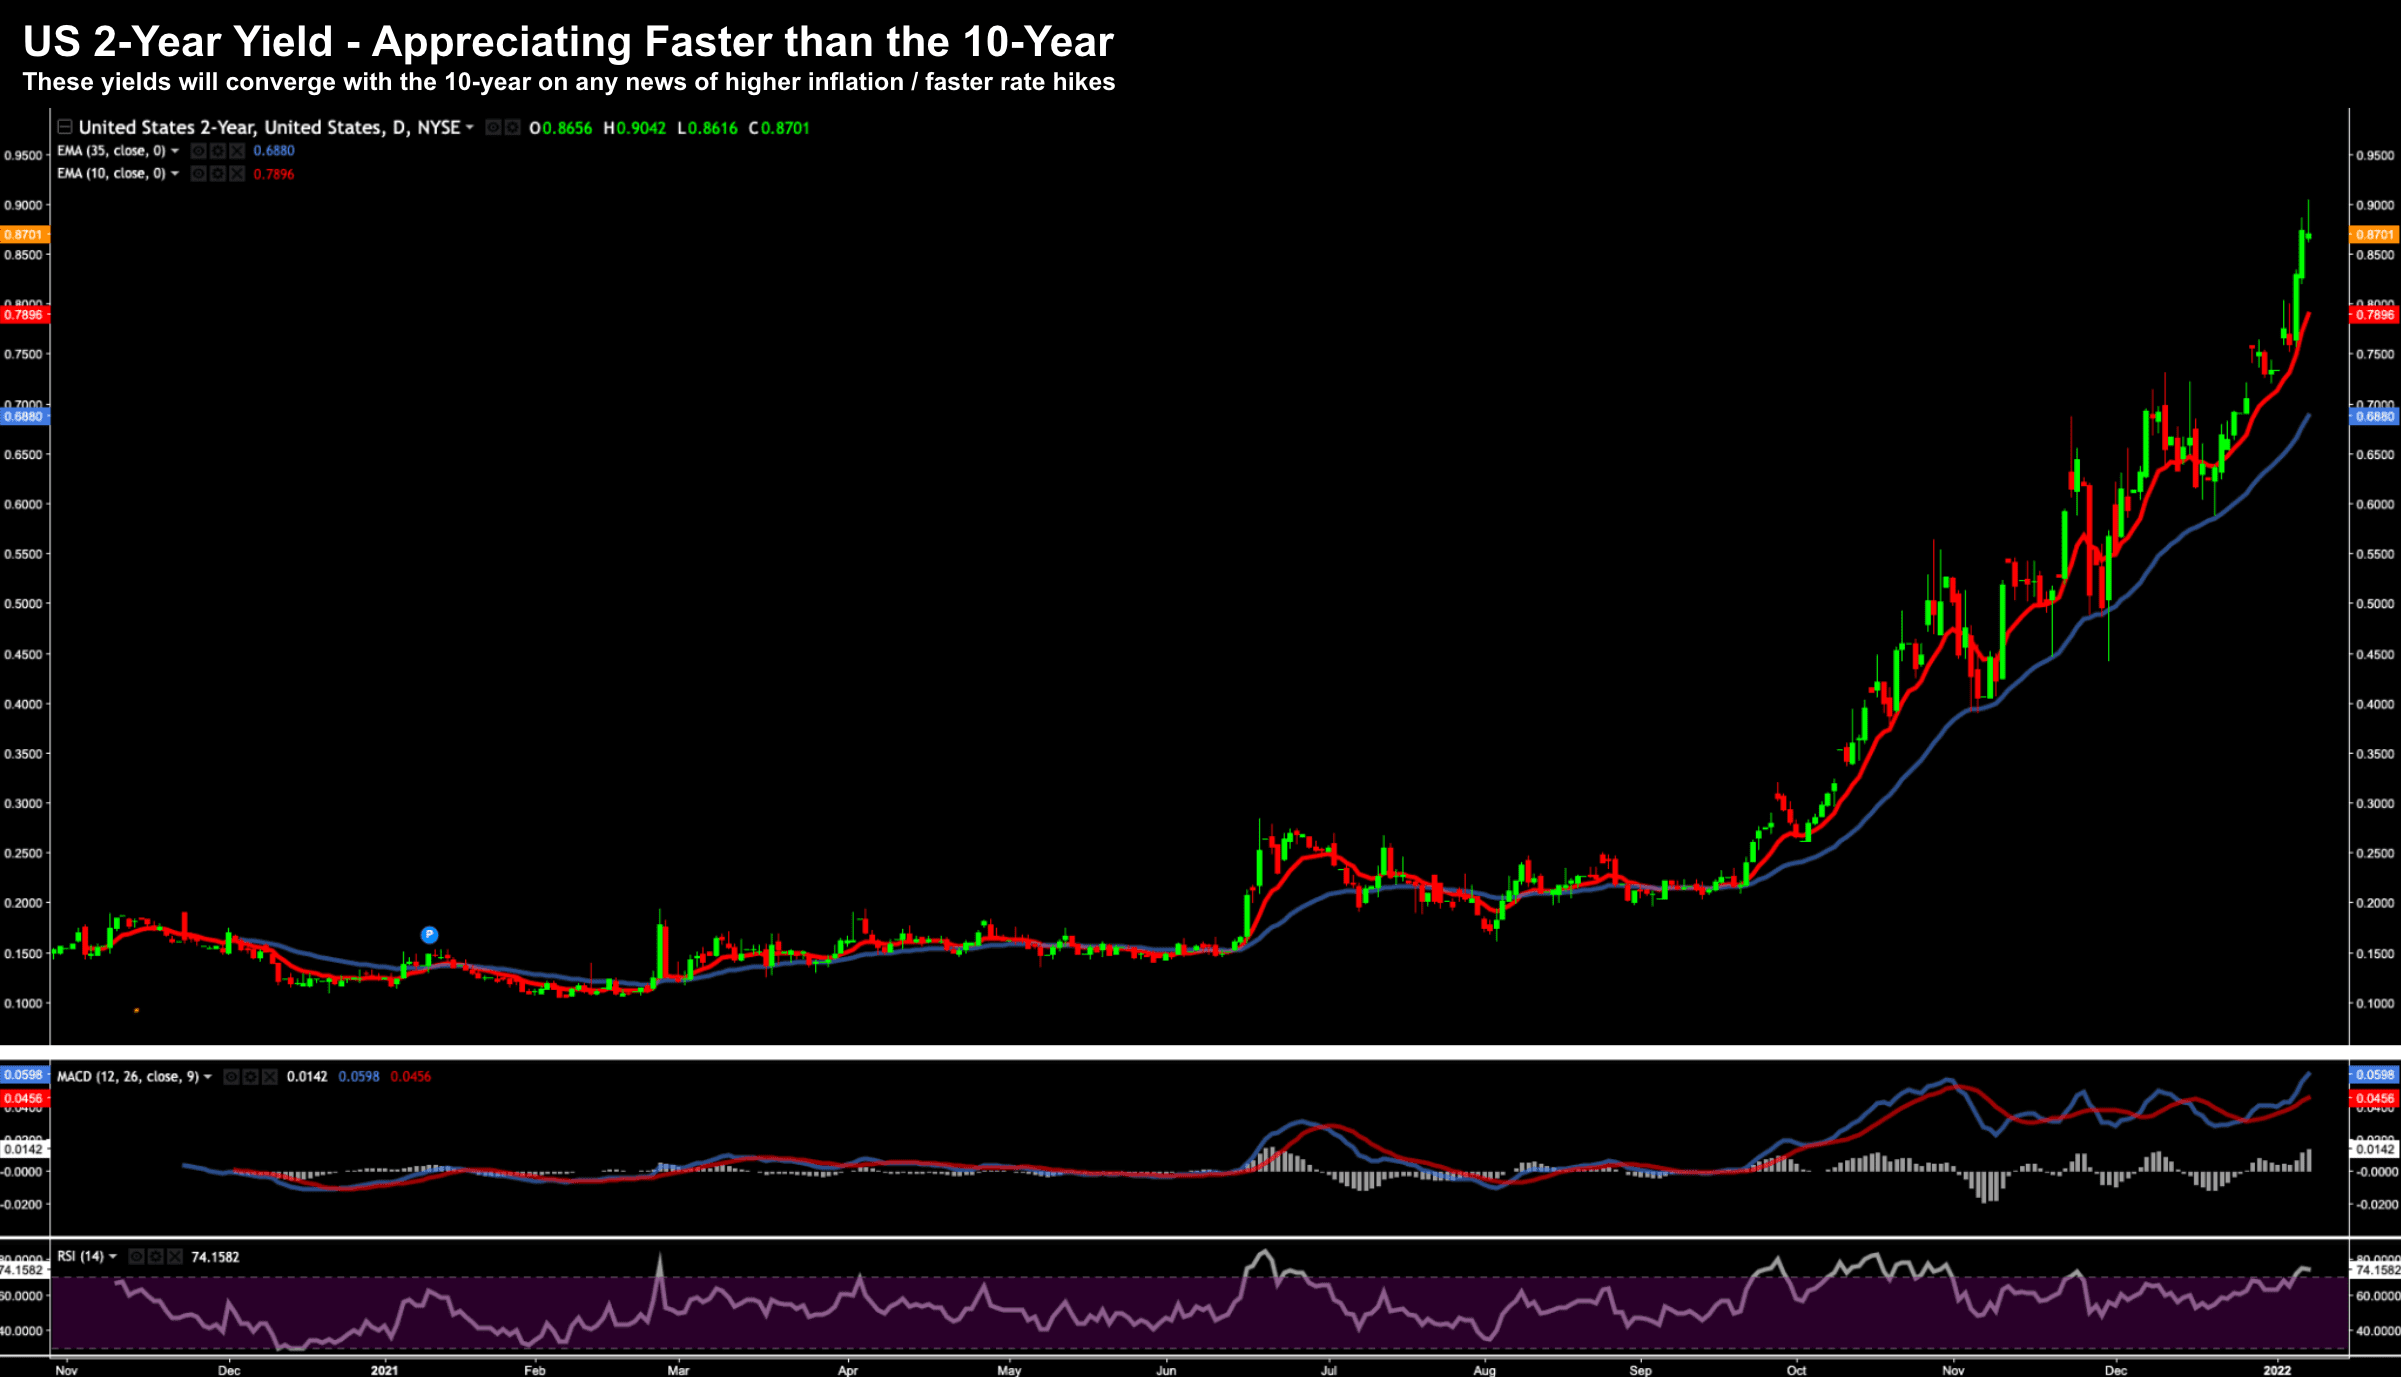Open settings gear for EMA 35 indicator
The width and height of the screenshot is (2401, 1377).
[218, 151]
